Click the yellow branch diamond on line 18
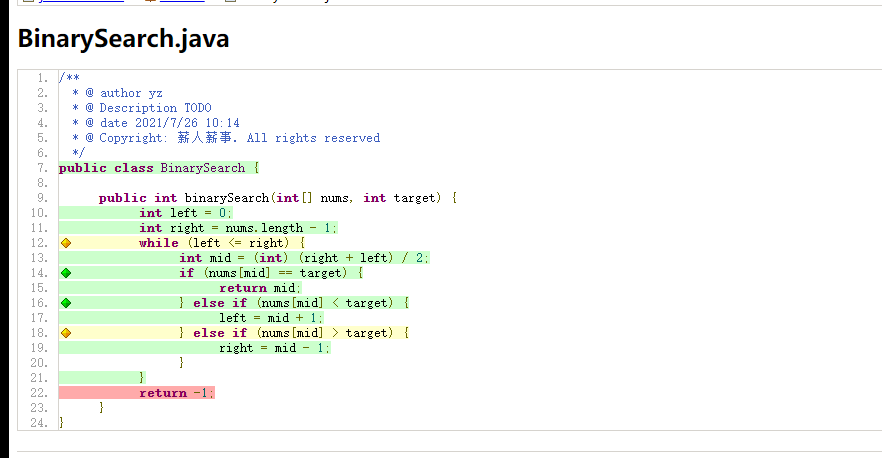The height and width of the screenshot is (458, 882). point(66,333)
